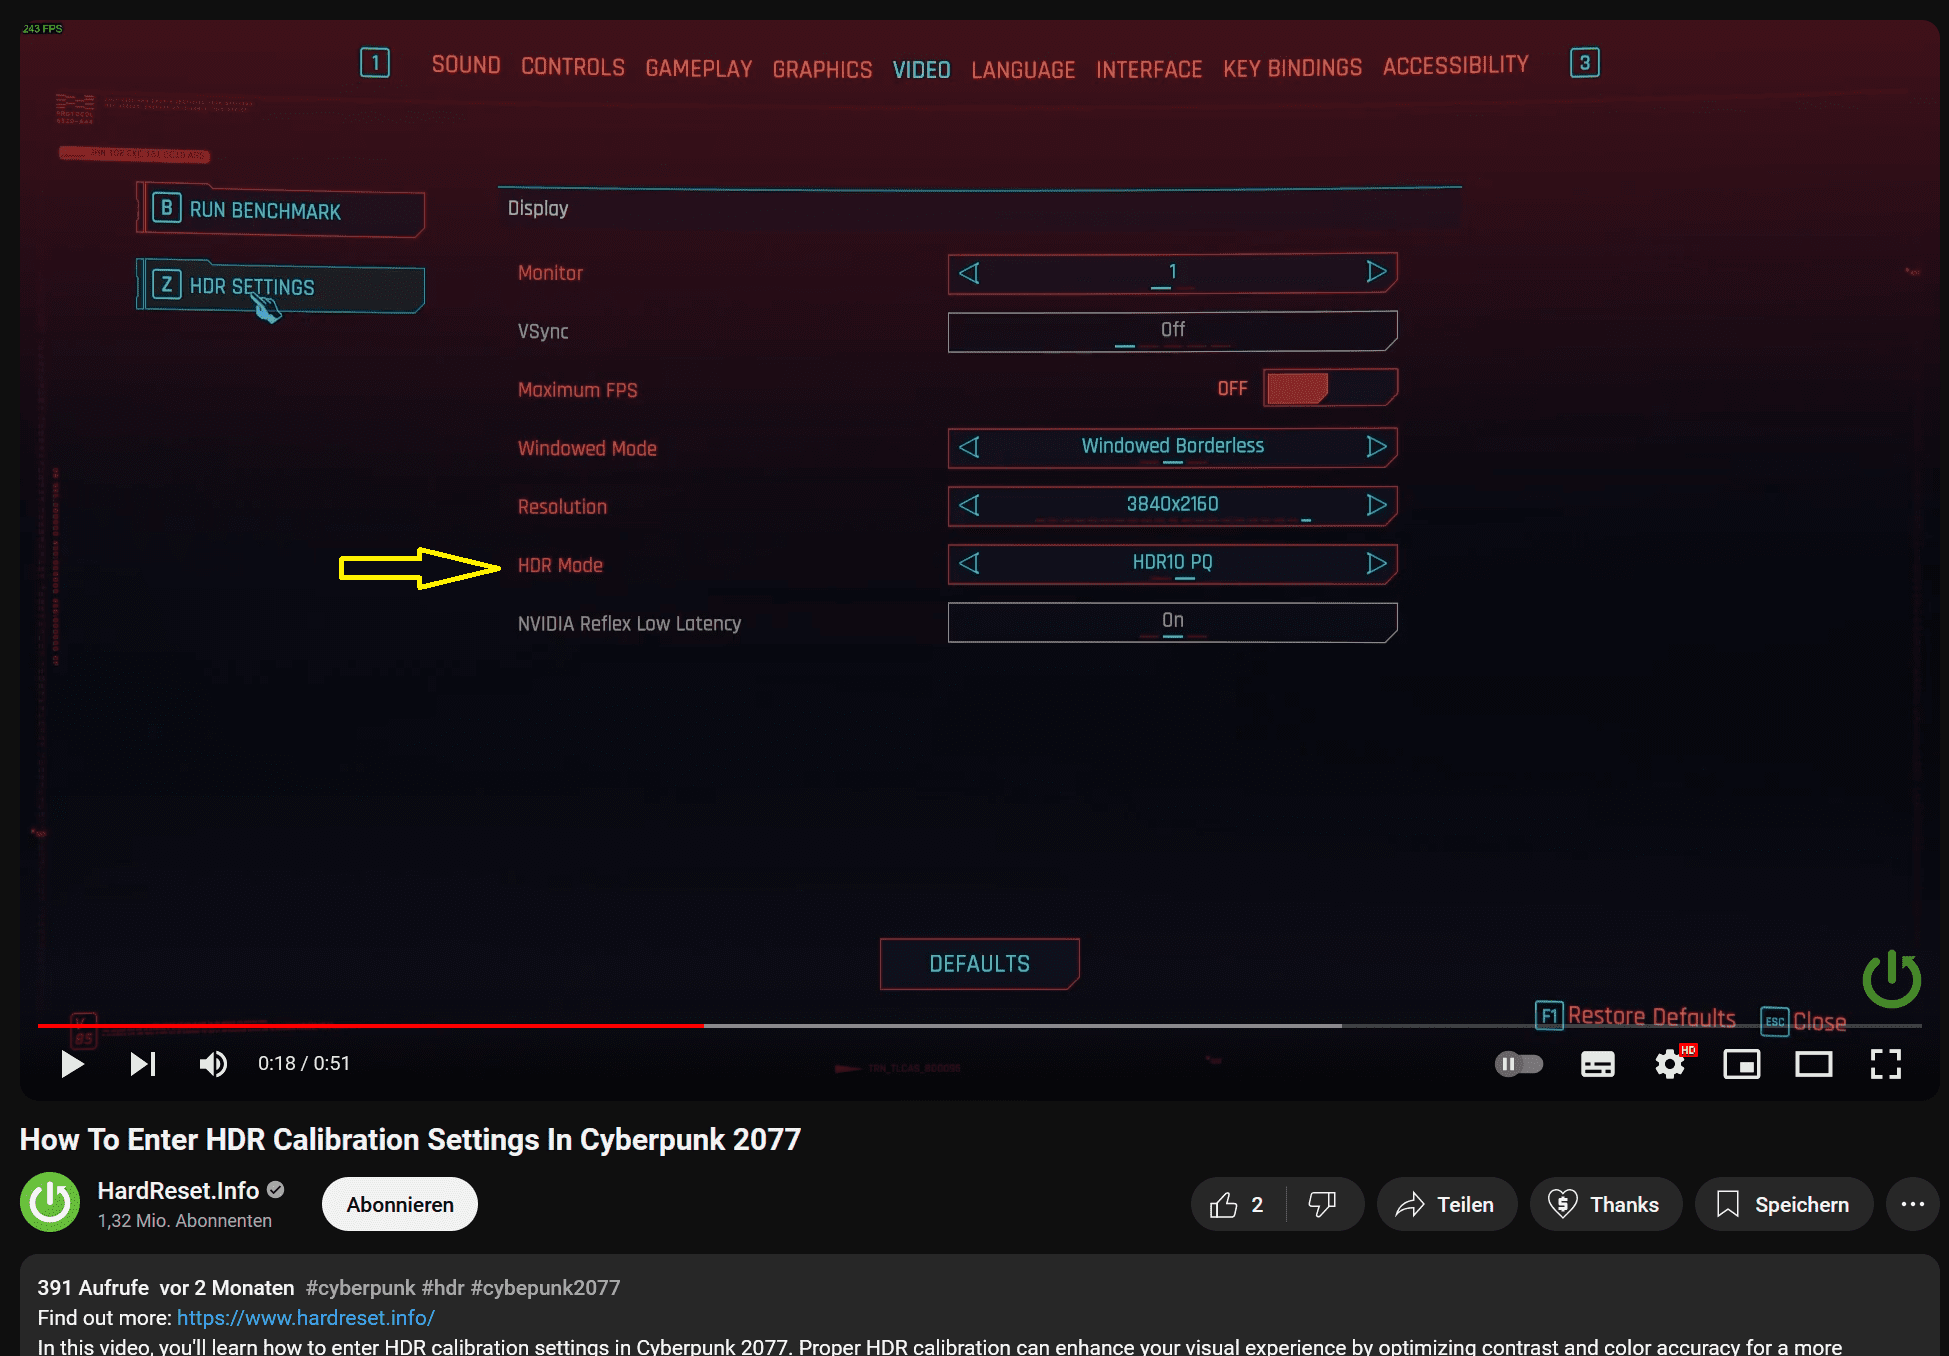Lower Resolution with left arrow
1949x1356 pixels.
click(969, 505)
